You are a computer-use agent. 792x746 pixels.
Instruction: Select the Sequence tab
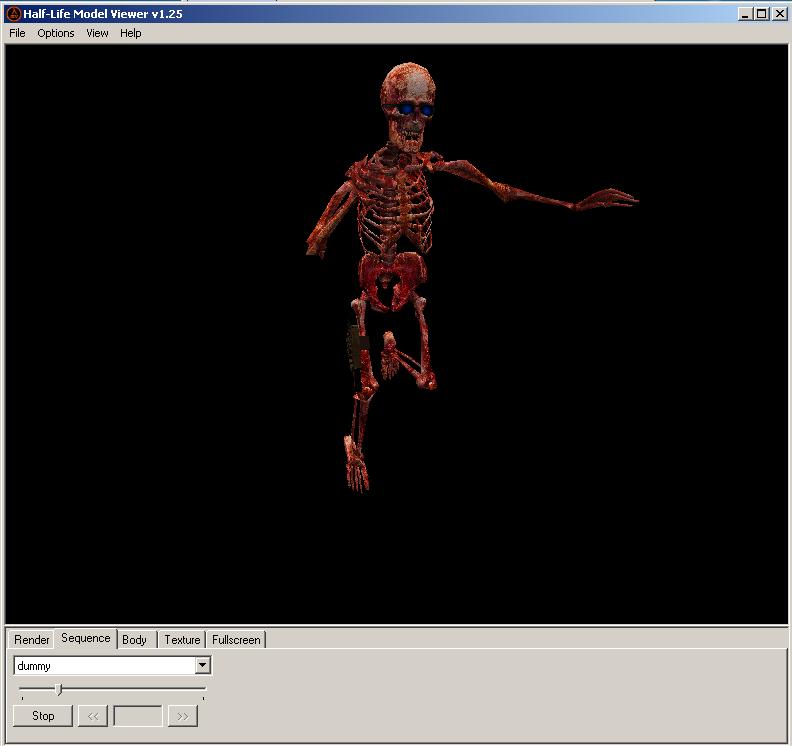tap(86, 638)
